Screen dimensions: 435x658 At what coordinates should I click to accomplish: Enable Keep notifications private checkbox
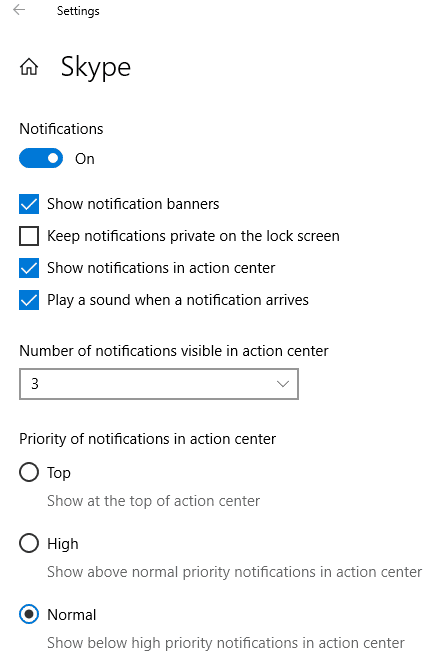pyautogui.click(x=29, y=236)
